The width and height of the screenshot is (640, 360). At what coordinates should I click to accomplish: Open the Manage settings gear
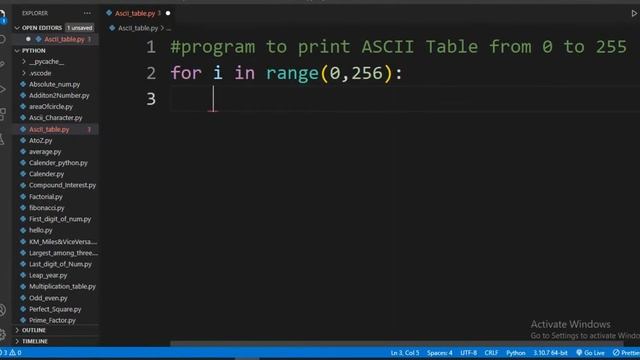pyautogui.click(x=3, y=335)
